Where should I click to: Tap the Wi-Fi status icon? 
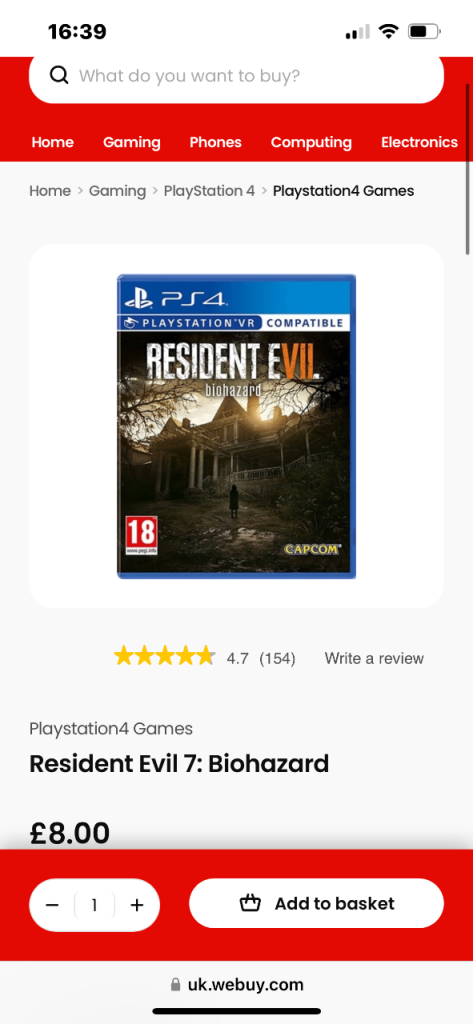click(389, 31)
